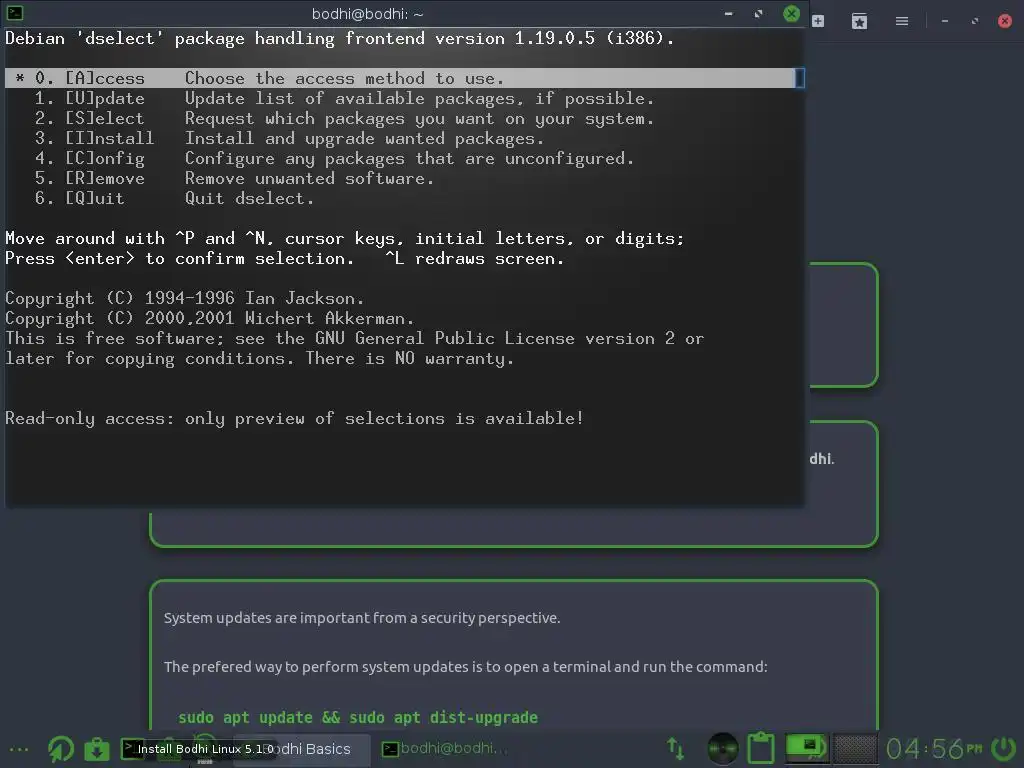Open the clipboard icon in the system tray
This screenshot has width=1024, height=768.
761,748
